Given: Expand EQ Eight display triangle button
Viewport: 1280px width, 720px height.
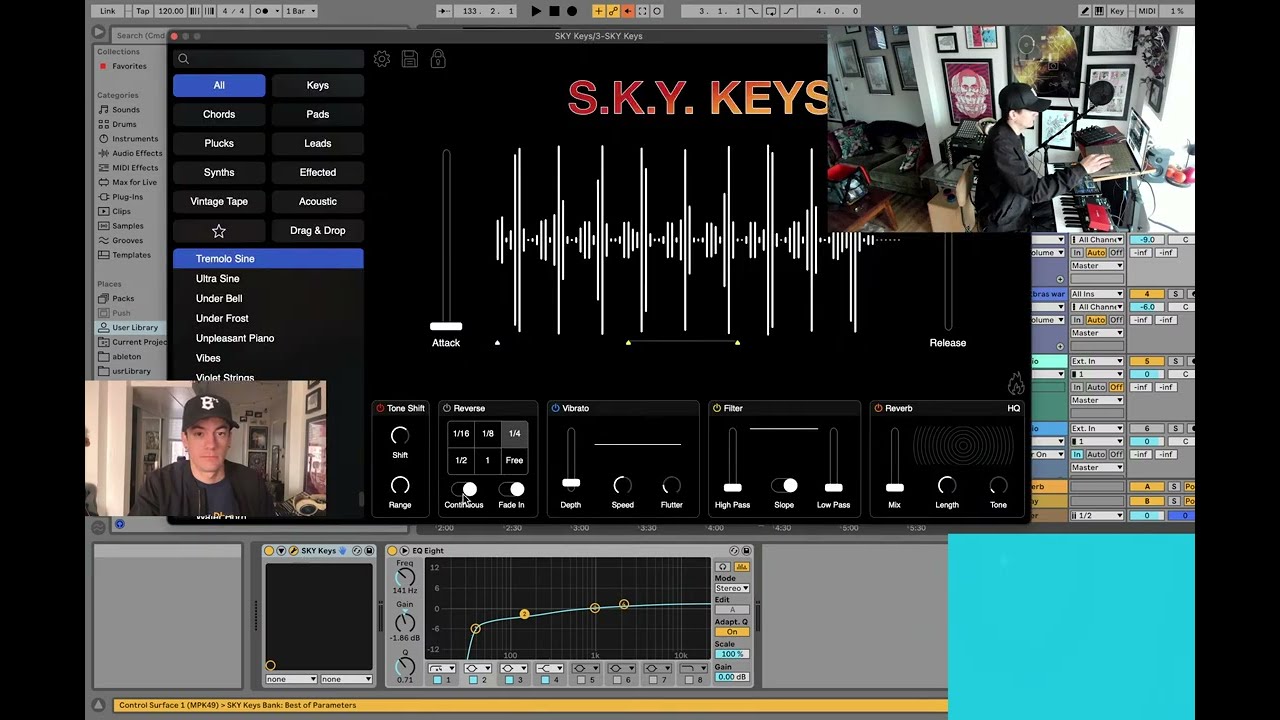Looking at the screenshot, I should click(x=404, y=551).
